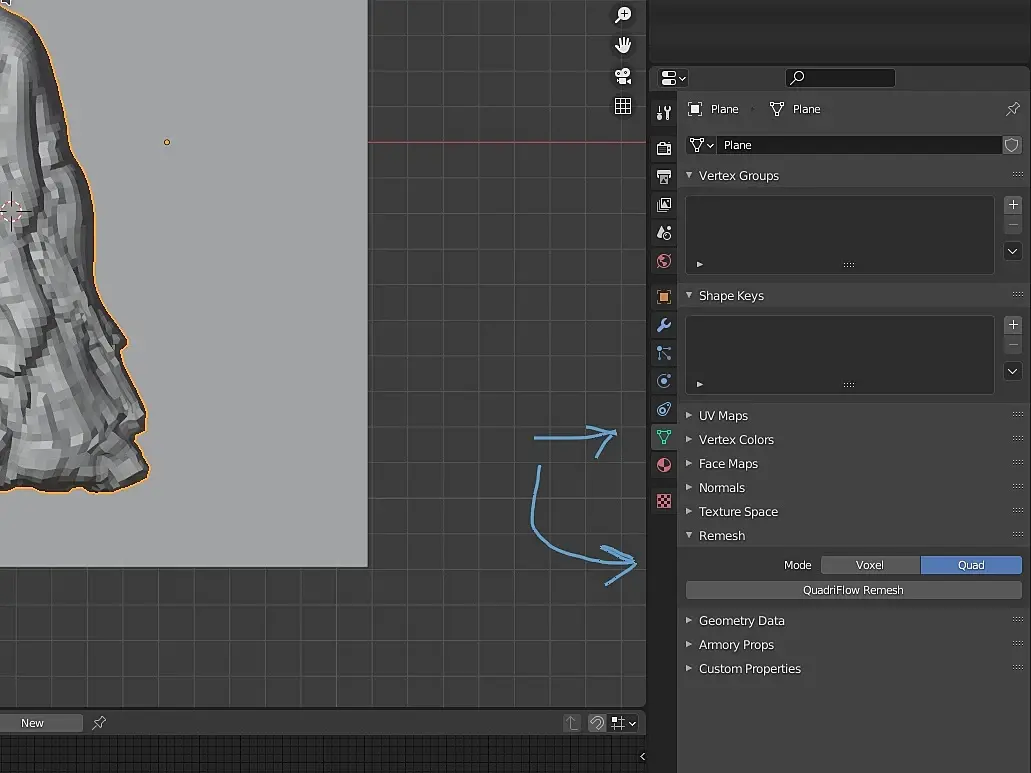Select Voxel remesh mode
The image size is (1031, 773).
click(870, 565)
